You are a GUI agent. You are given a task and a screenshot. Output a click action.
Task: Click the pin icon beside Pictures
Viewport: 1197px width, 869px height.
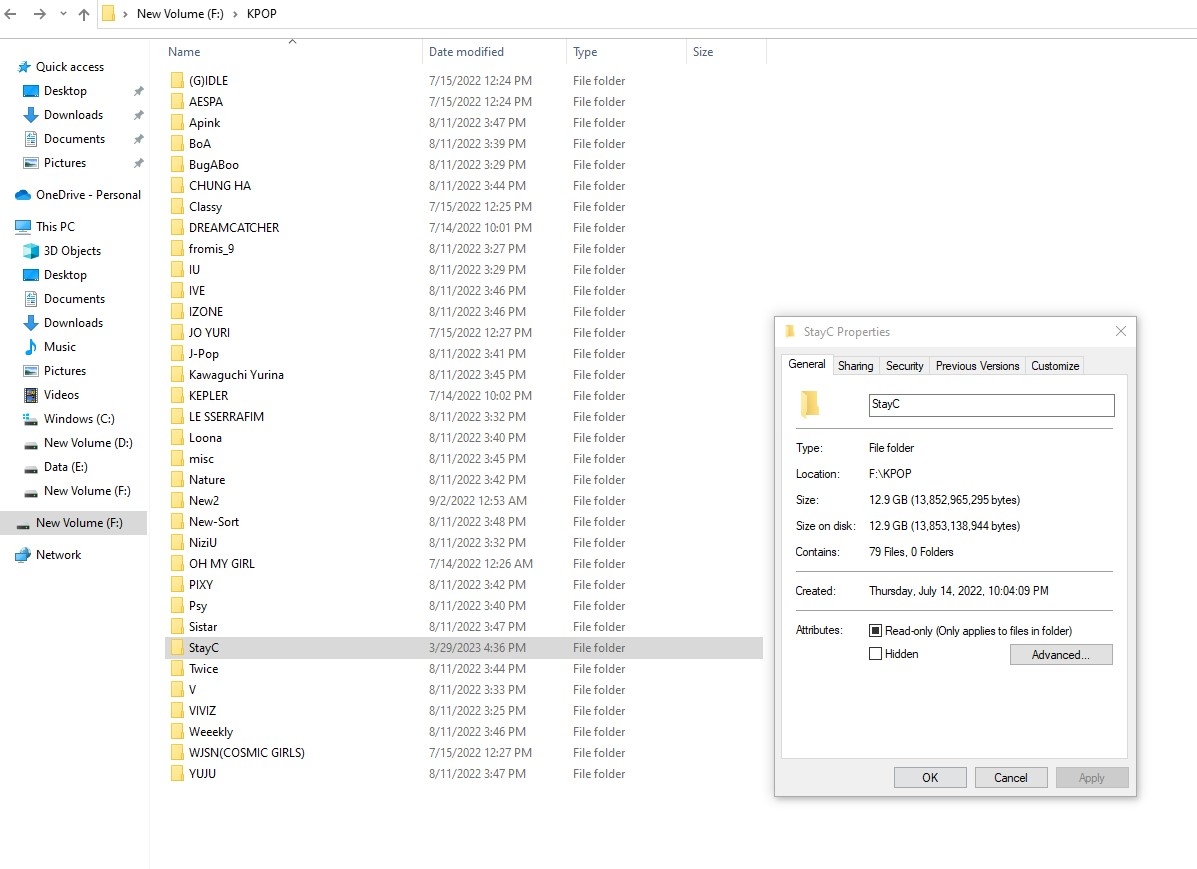(138, 163)
